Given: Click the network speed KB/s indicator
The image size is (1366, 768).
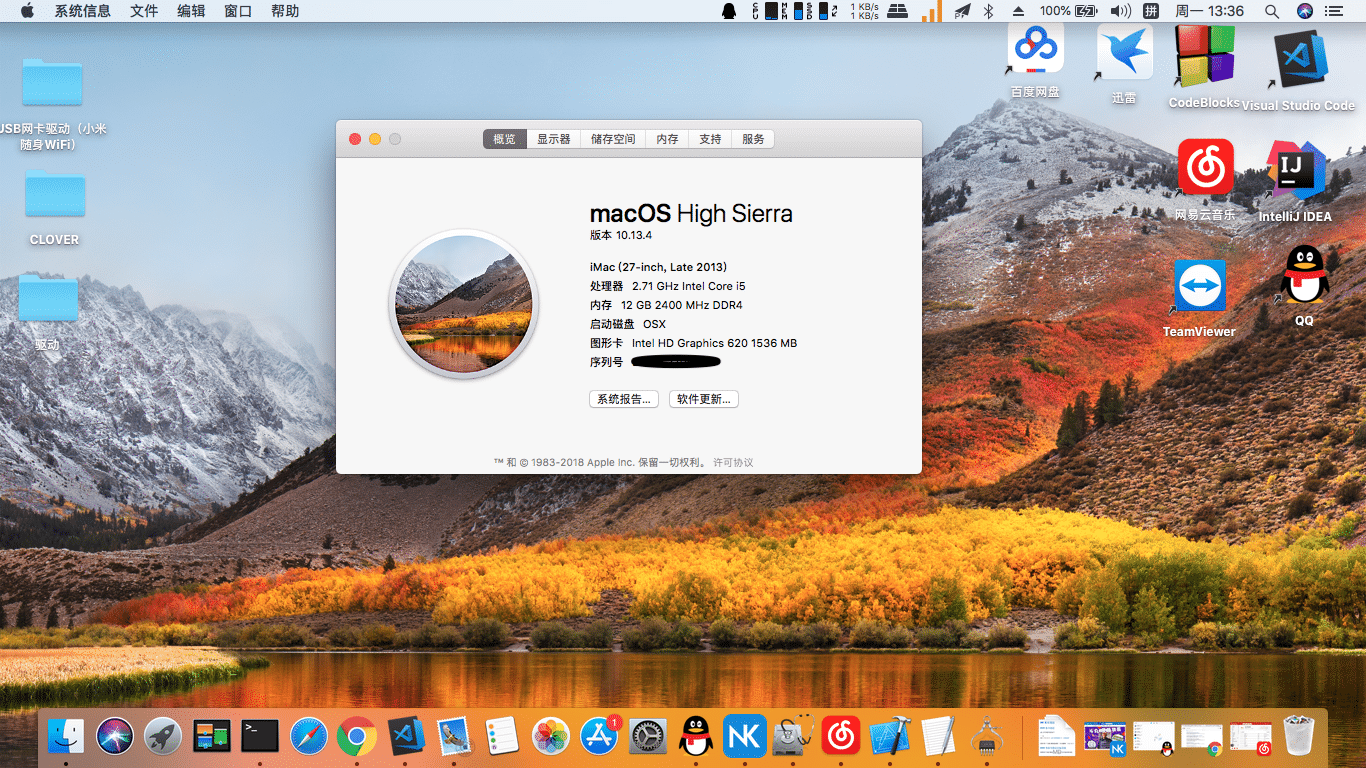Looking at the screenshot, I should [865, 11].
